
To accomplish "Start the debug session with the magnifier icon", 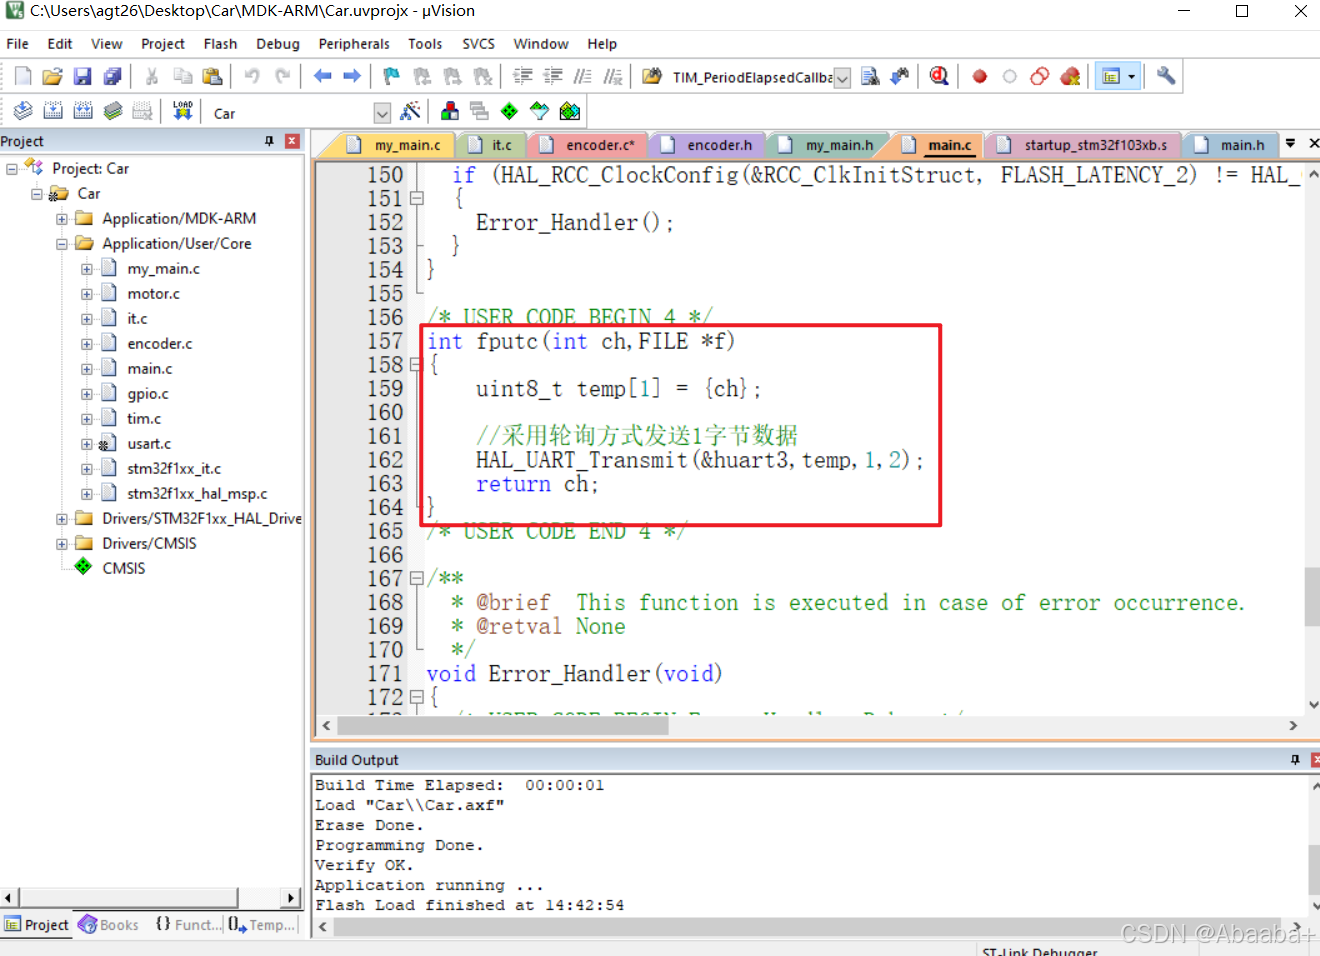I will pyautogui.click(x=939, y=76).
